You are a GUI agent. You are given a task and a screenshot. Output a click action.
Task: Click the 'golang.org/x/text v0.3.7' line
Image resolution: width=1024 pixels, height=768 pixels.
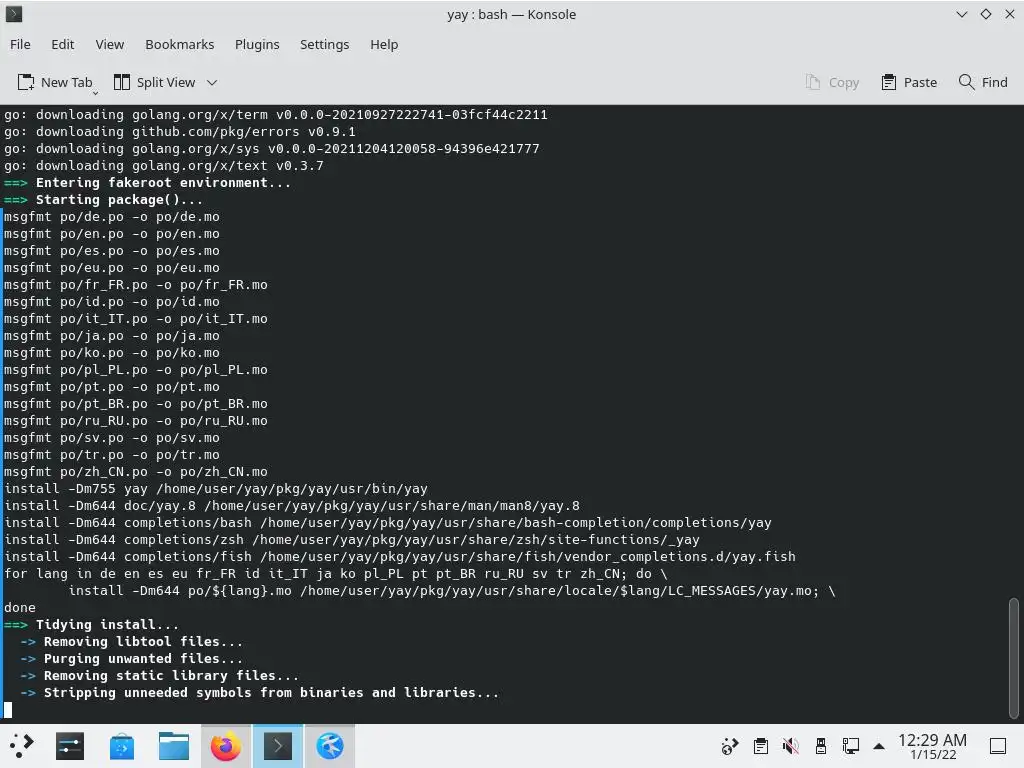(x=163, y=166)
